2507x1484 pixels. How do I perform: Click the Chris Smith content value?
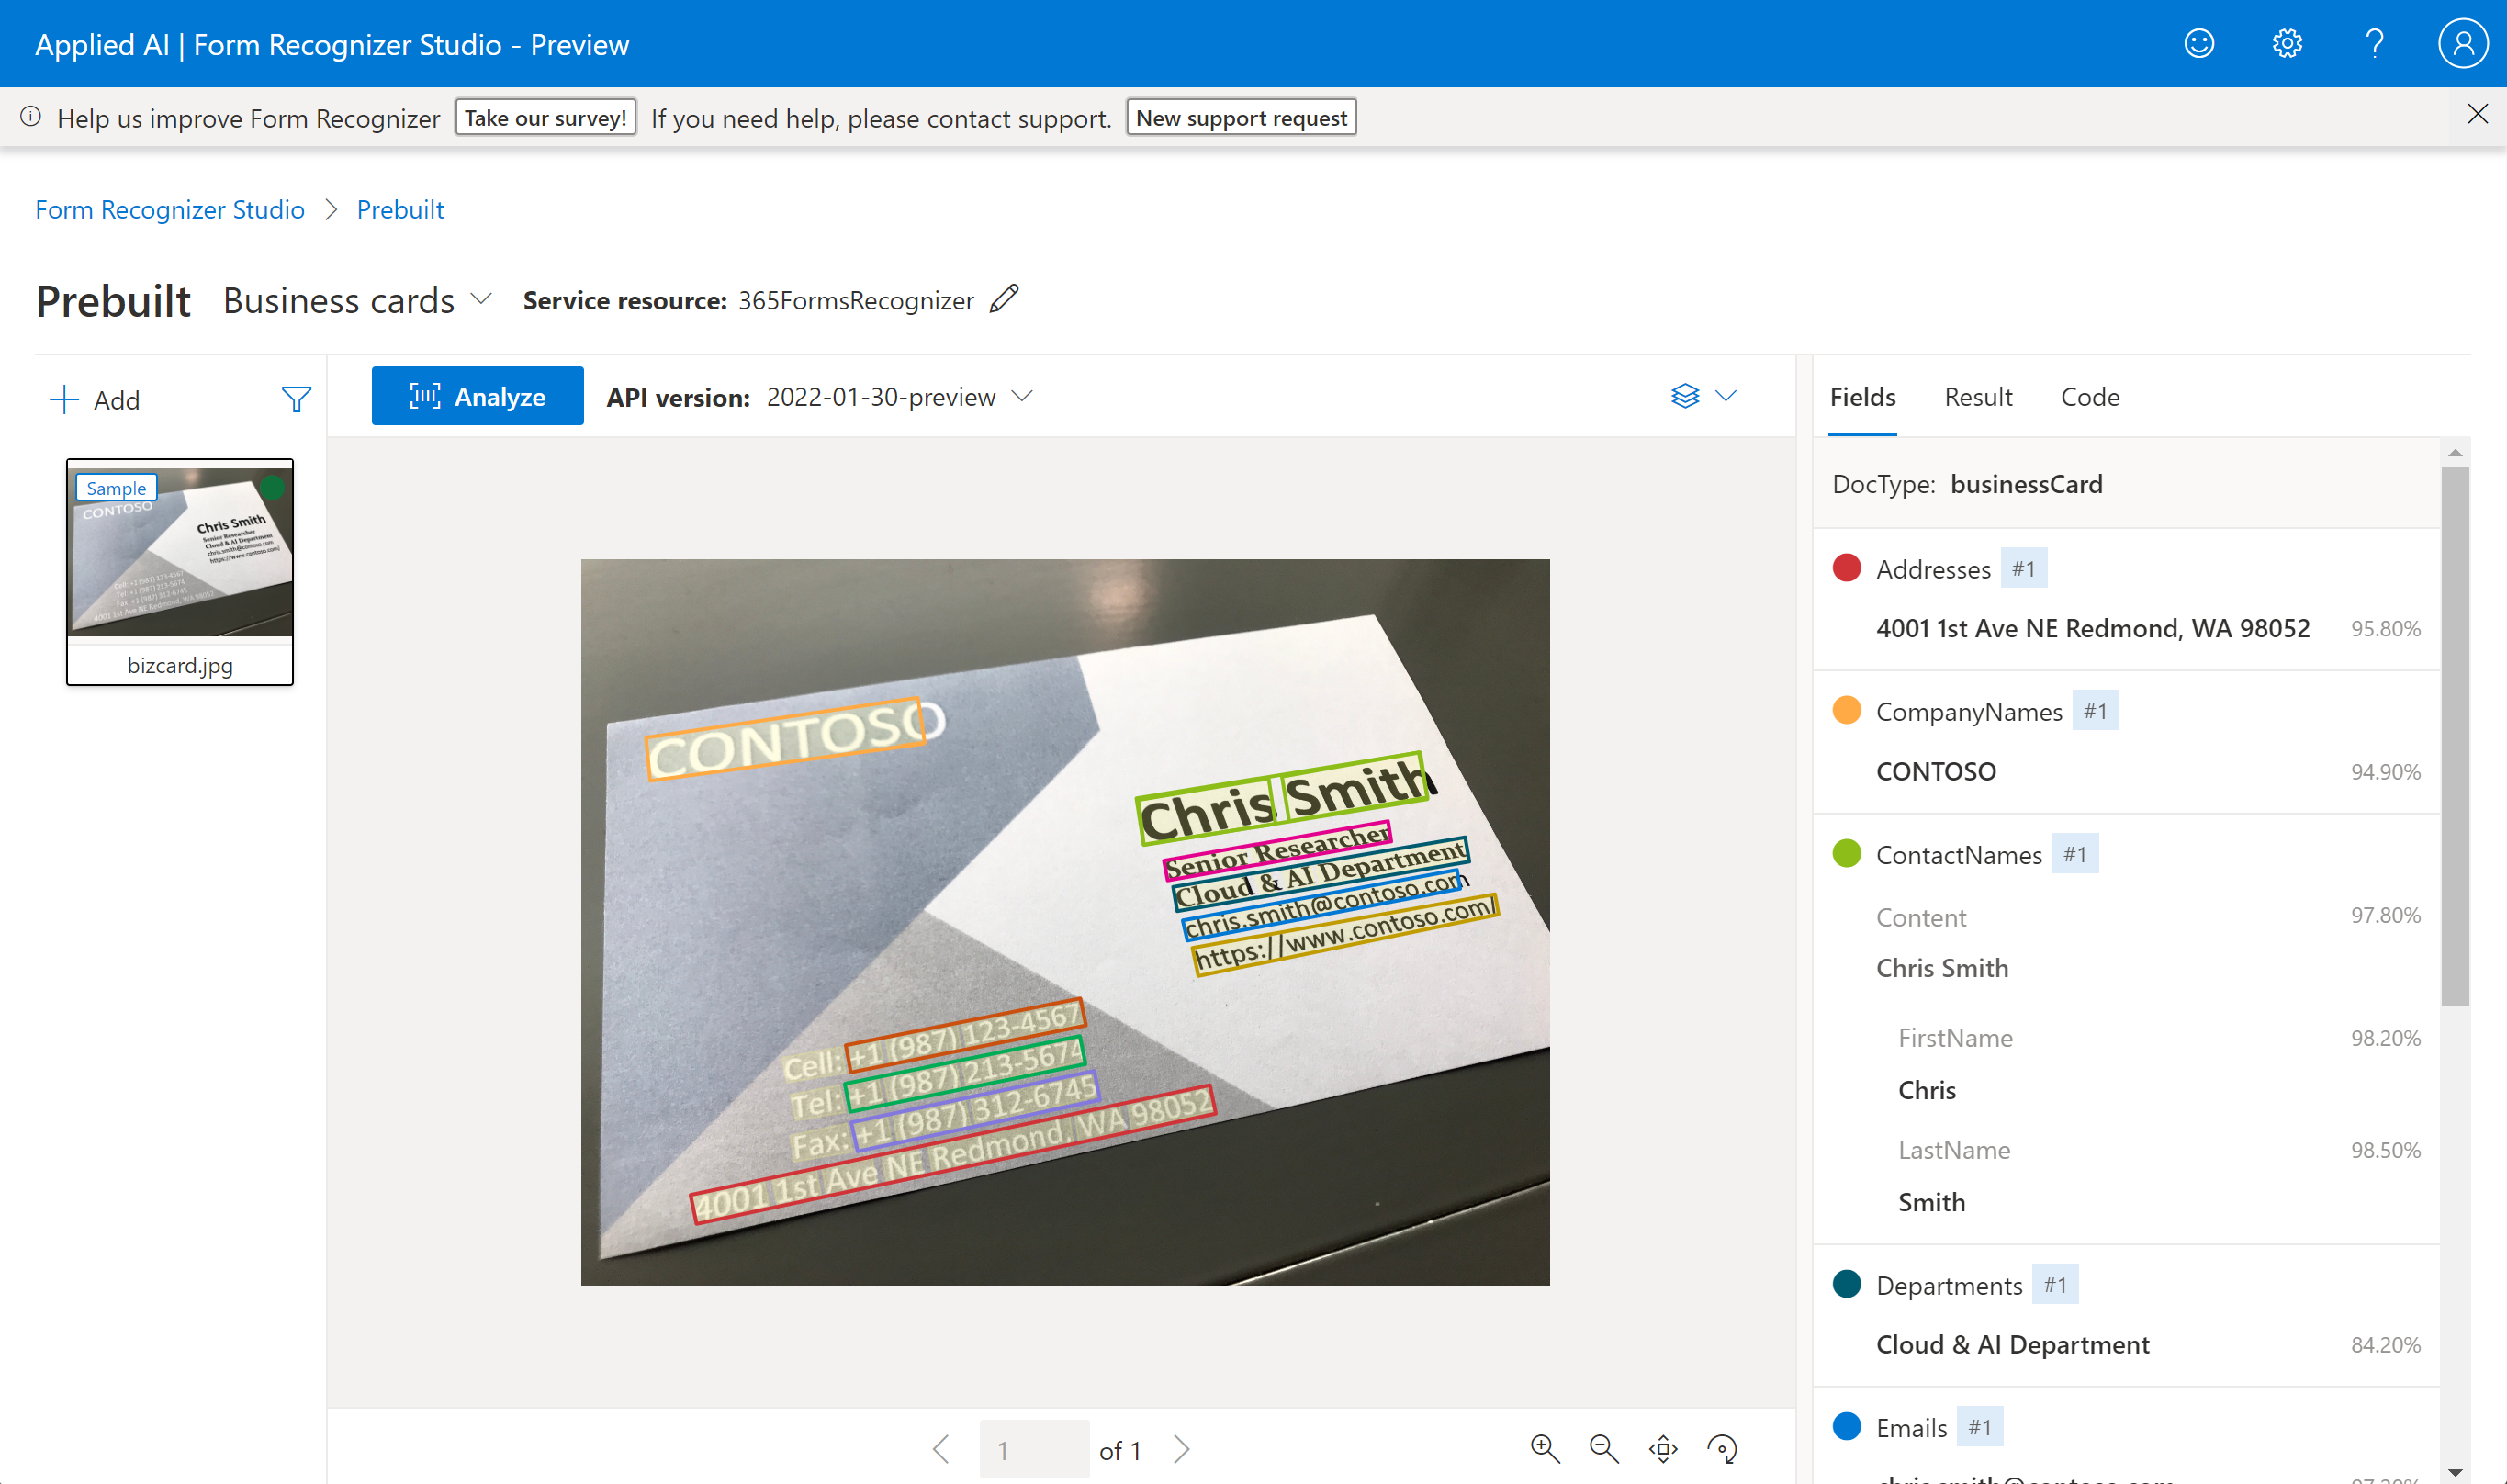point(1942,968)
